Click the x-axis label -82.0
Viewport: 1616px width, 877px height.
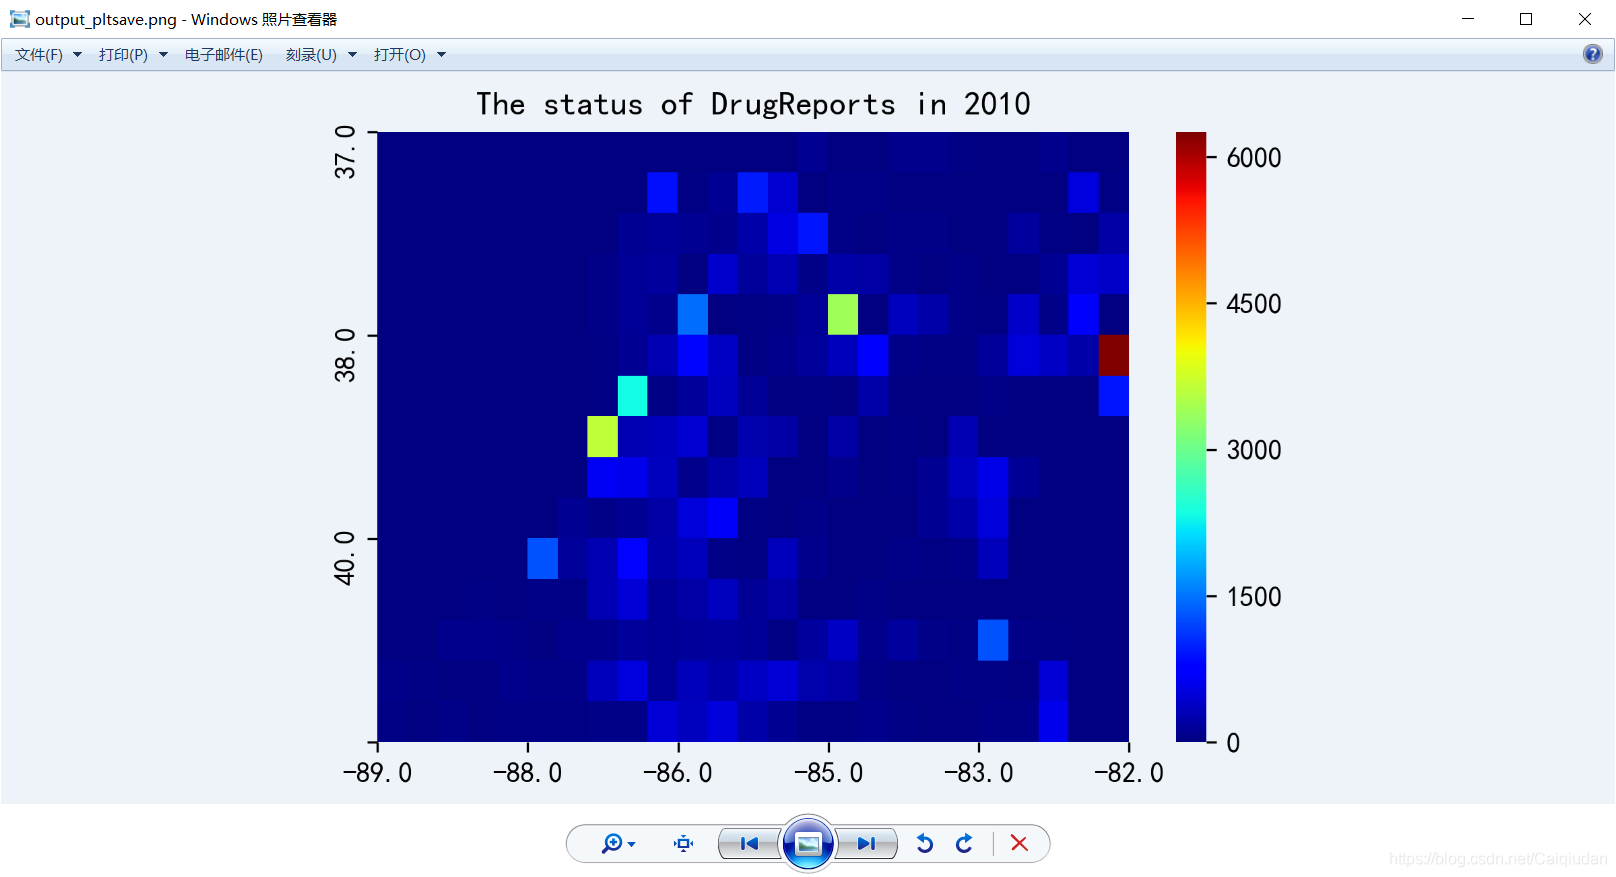coord(1129,773)
